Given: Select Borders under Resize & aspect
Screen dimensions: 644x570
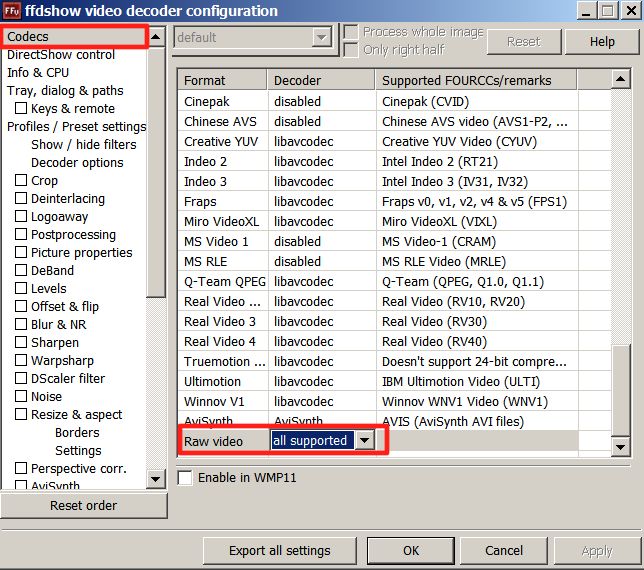Looking at the screenshot, I should tap(77, 433).
